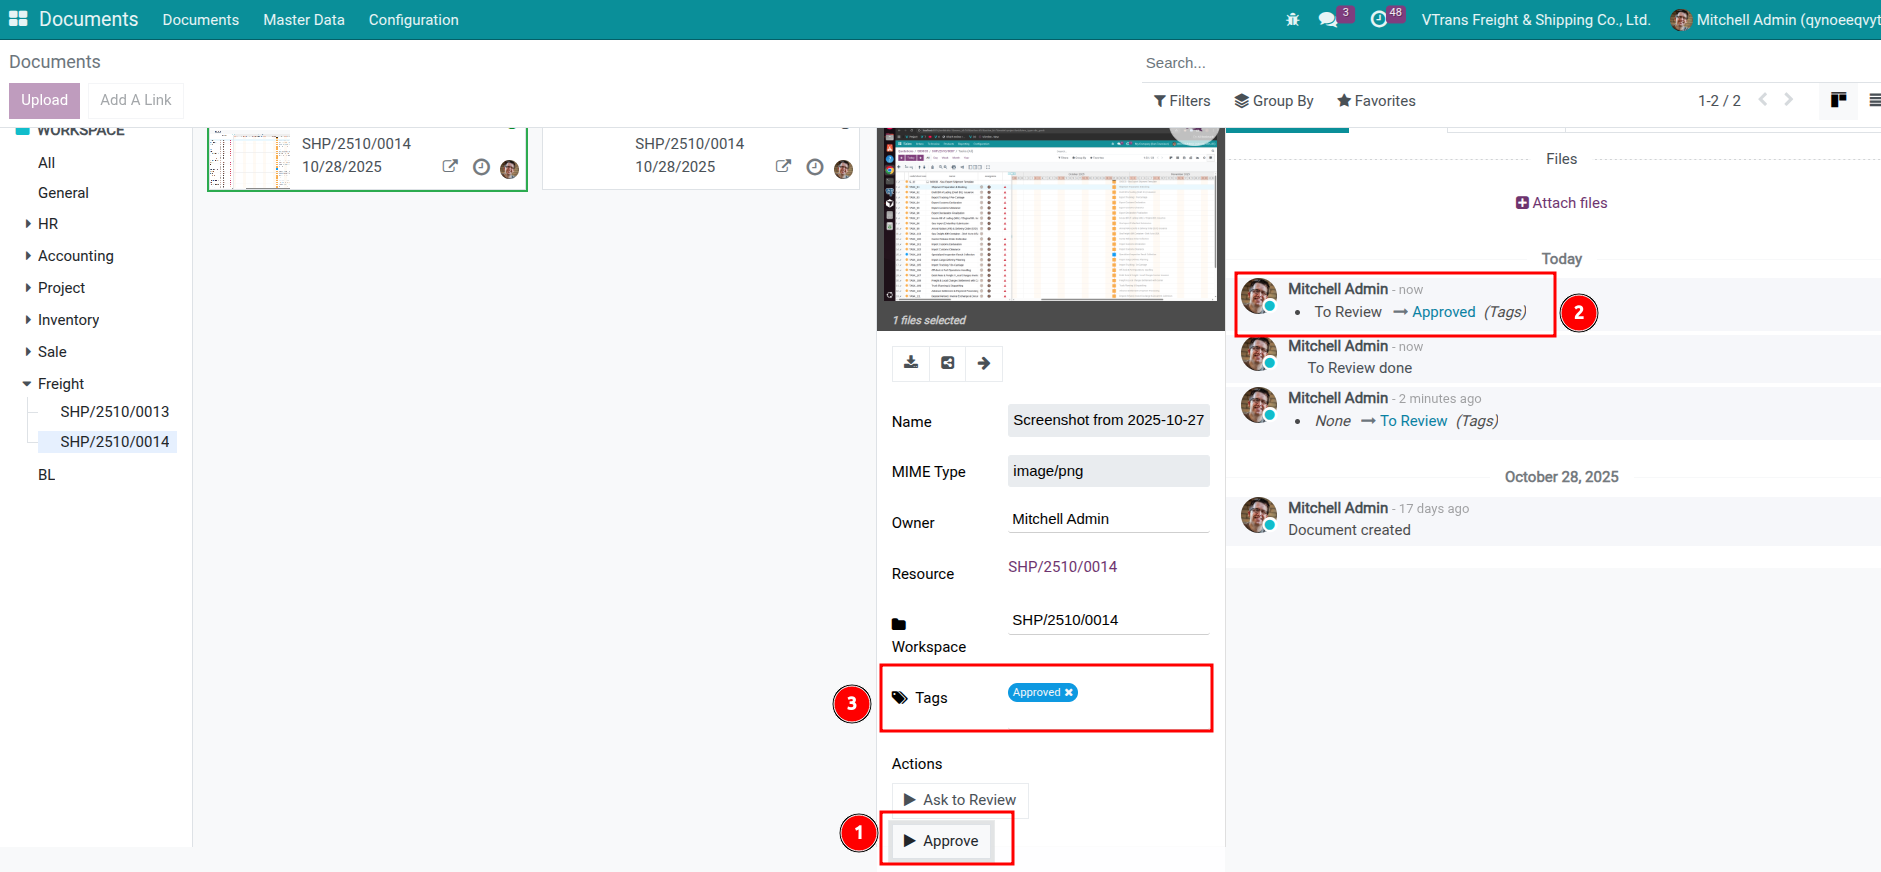Open the activities clock icon in navbar

[x=1379, y=20]
